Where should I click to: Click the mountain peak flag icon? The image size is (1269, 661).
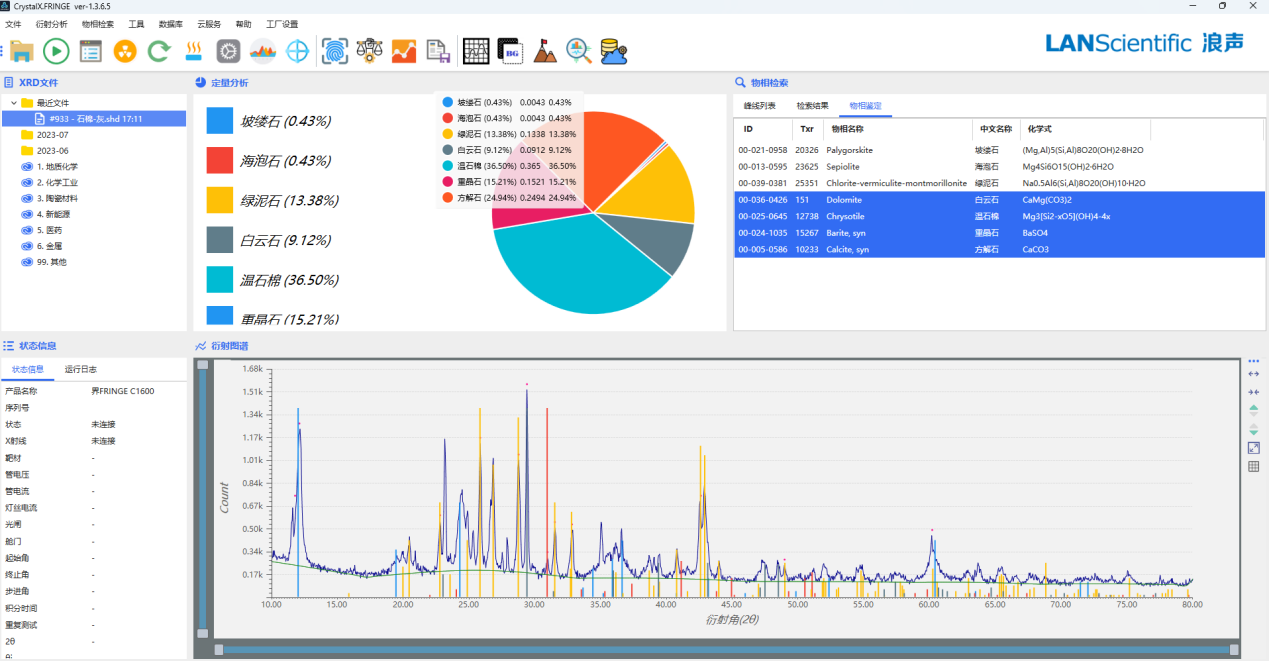(x=545, y=51)
